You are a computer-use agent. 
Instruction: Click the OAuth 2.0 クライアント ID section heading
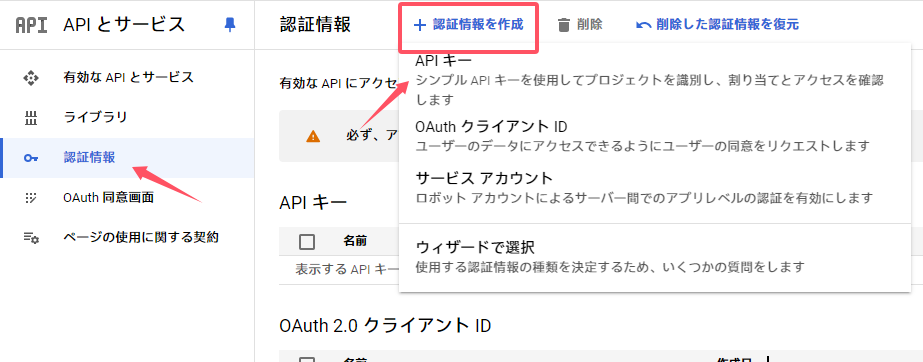(x=386, y=325)
